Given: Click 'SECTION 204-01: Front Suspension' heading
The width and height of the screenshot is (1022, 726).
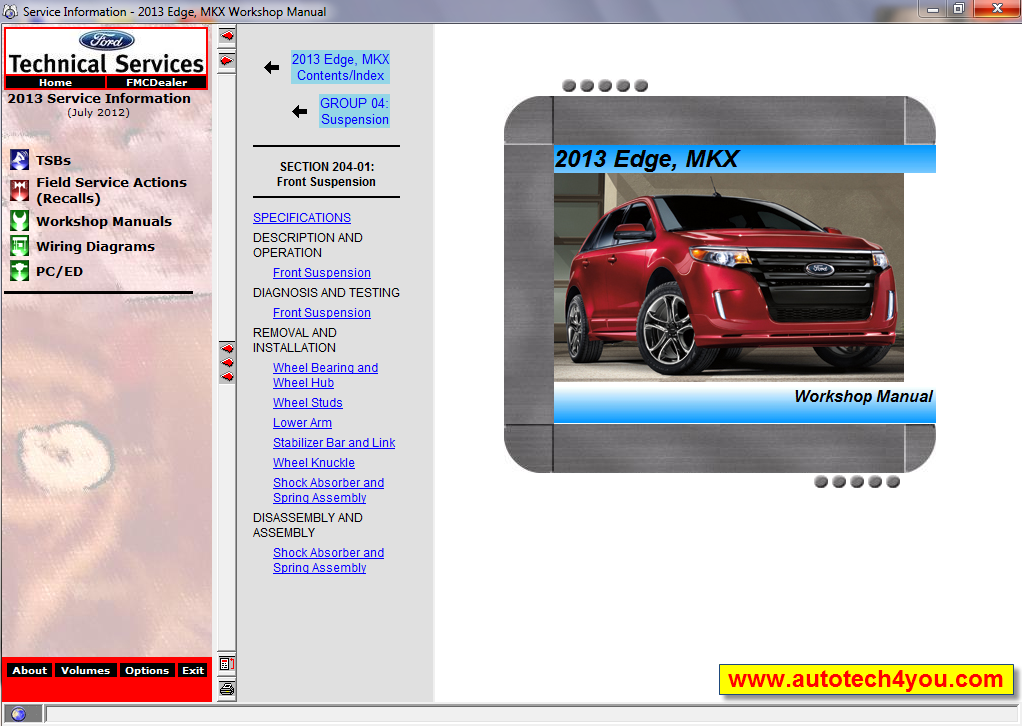Looking at the screenshot, I should (x=326, y=174).
